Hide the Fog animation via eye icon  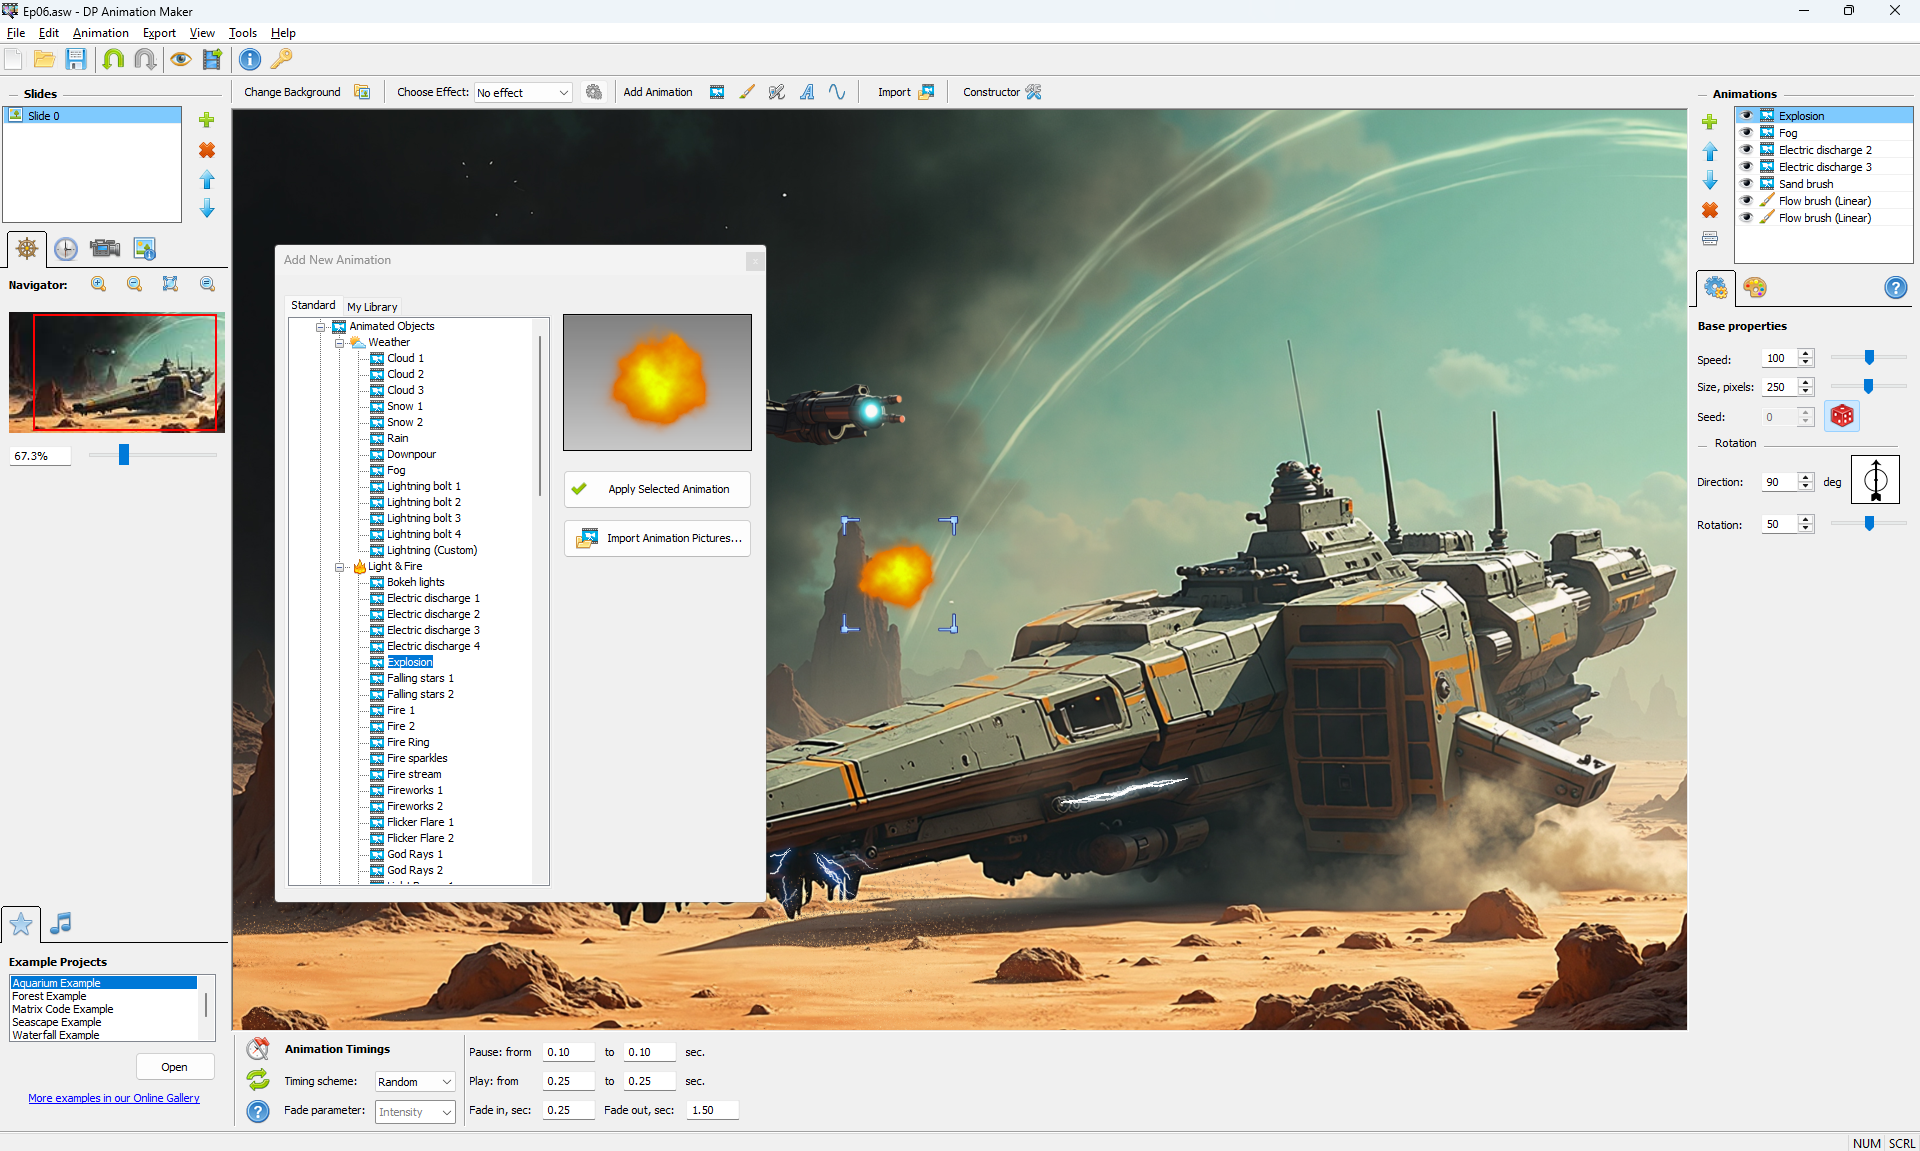(1746, 133)
